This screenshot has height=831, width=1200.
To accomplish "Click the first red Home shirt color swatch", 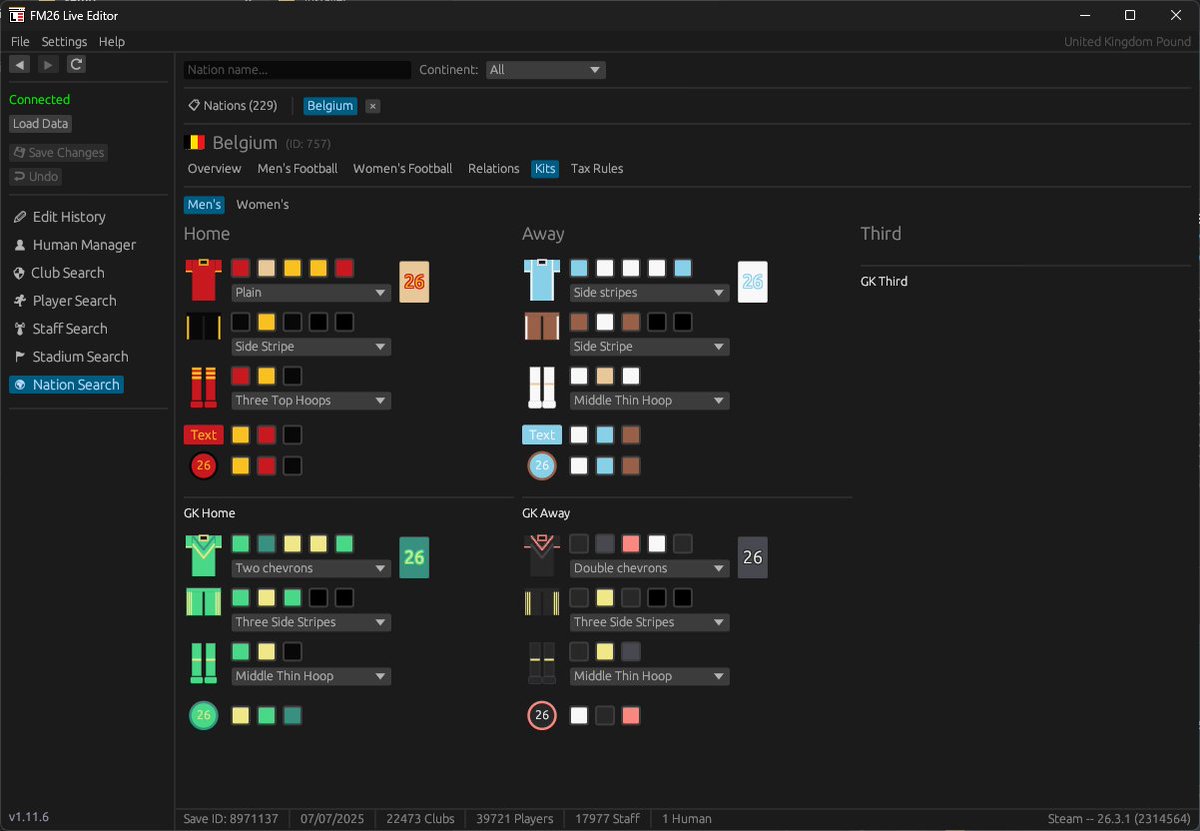I will (241, 269).
